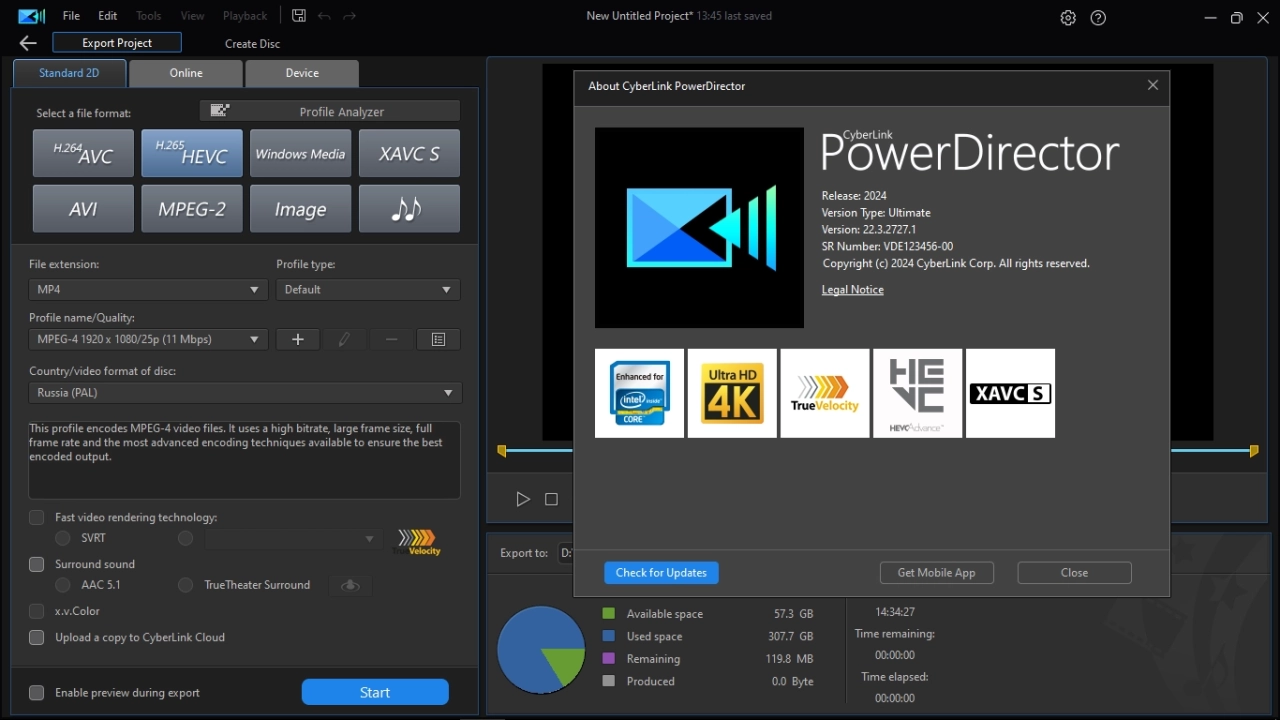Enable the Surround sound checkbox

coord(37,564)
